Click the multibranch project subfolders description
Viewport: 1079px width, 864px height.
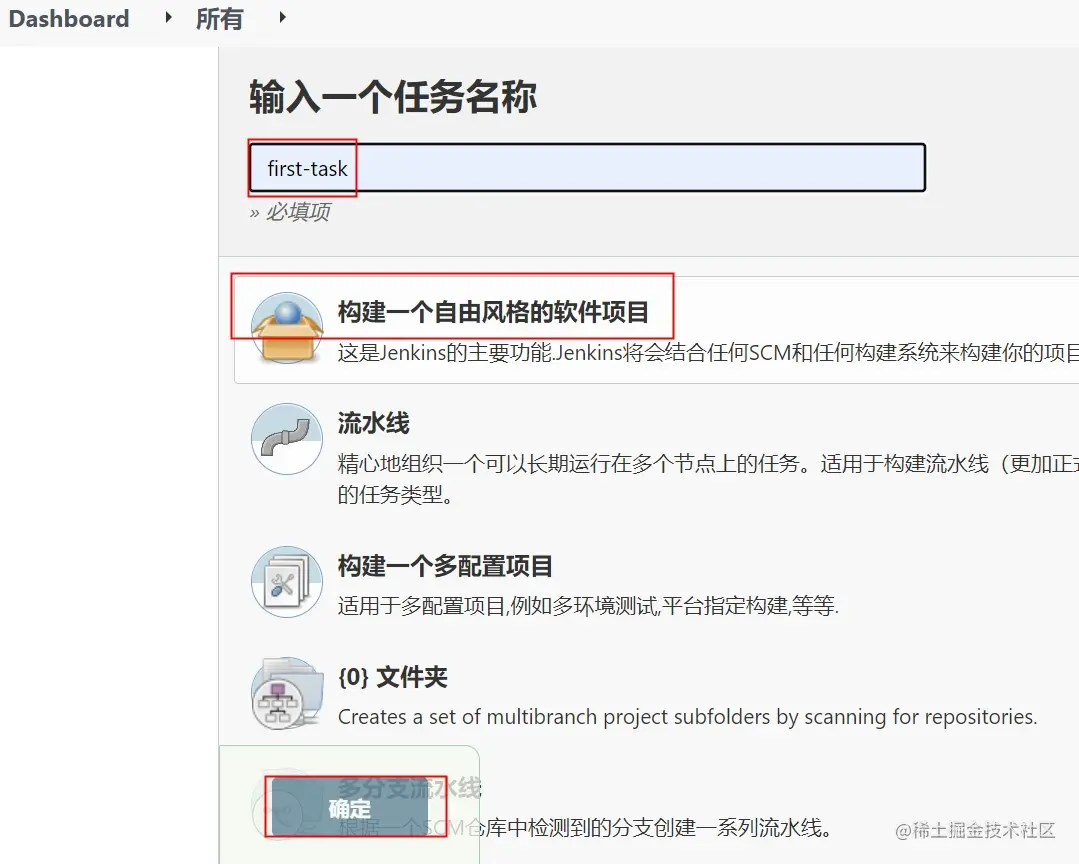[x=687, y=717]
